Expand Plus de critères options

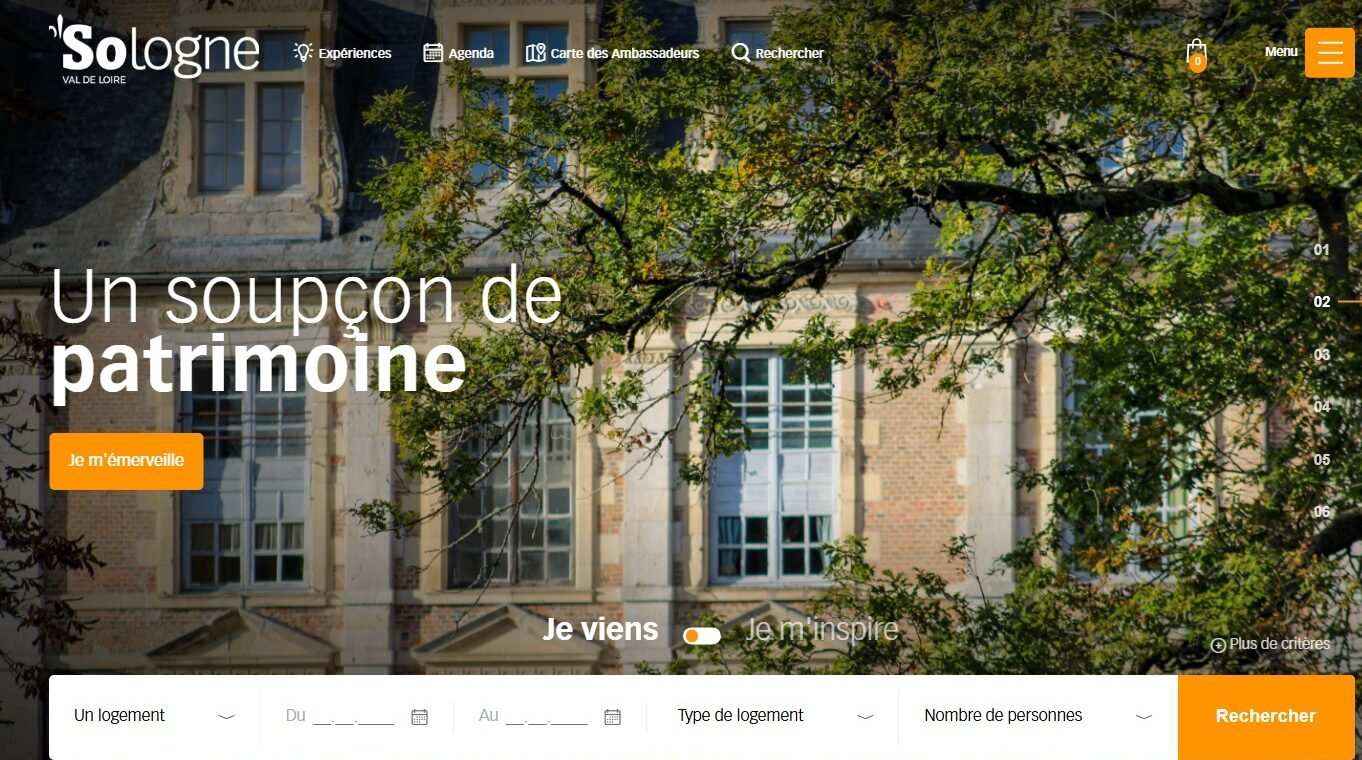(1270, 644)
